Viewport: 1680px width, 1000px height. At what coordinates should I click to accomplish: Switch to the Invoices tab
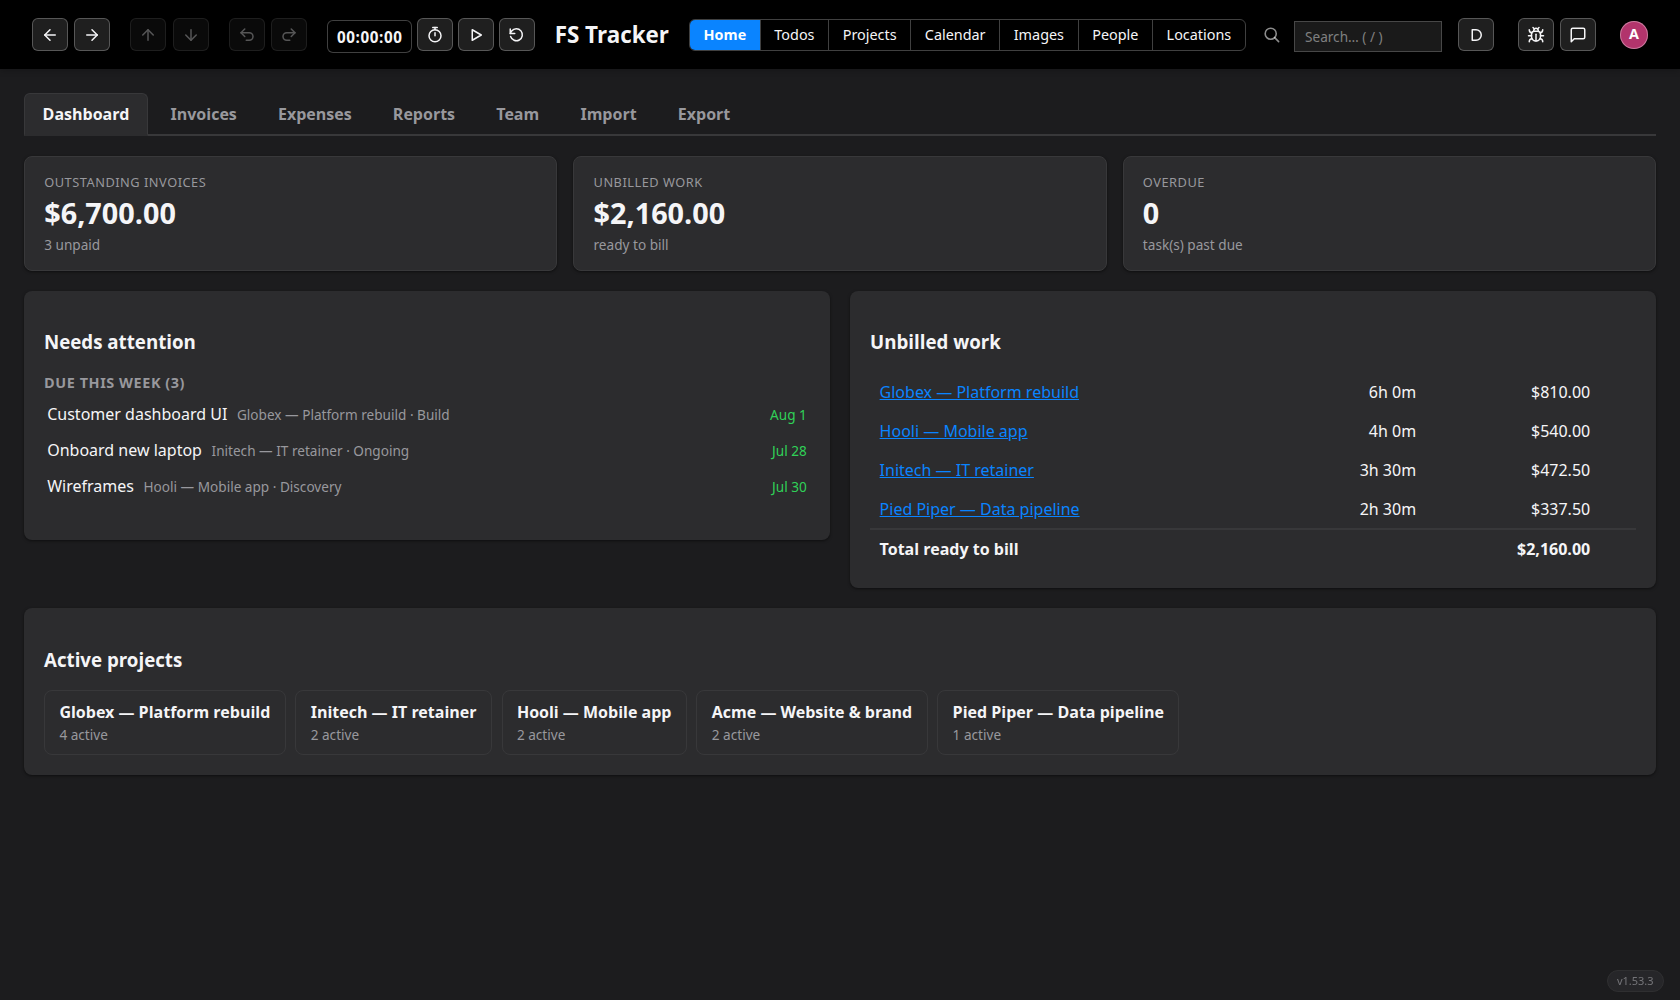tap(203, 114)
